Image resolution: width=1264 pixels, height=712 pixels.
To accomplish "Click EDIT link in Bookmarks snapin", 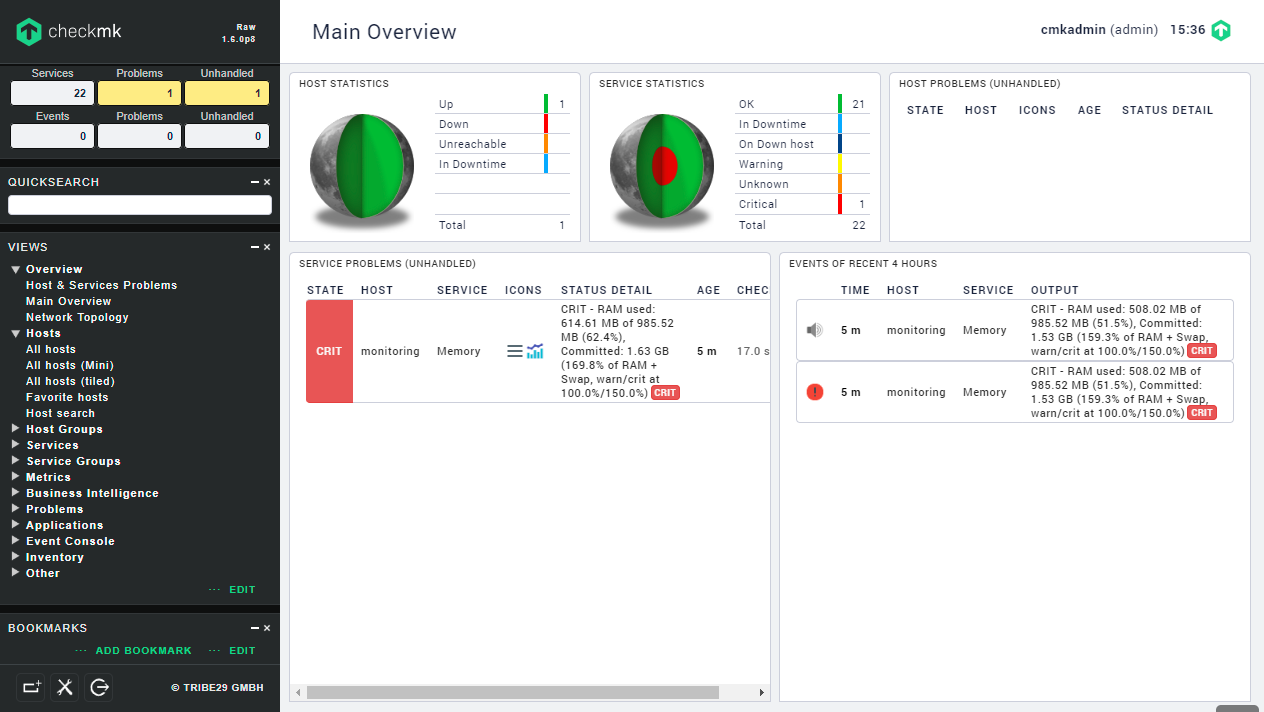I will click(242, 651).
